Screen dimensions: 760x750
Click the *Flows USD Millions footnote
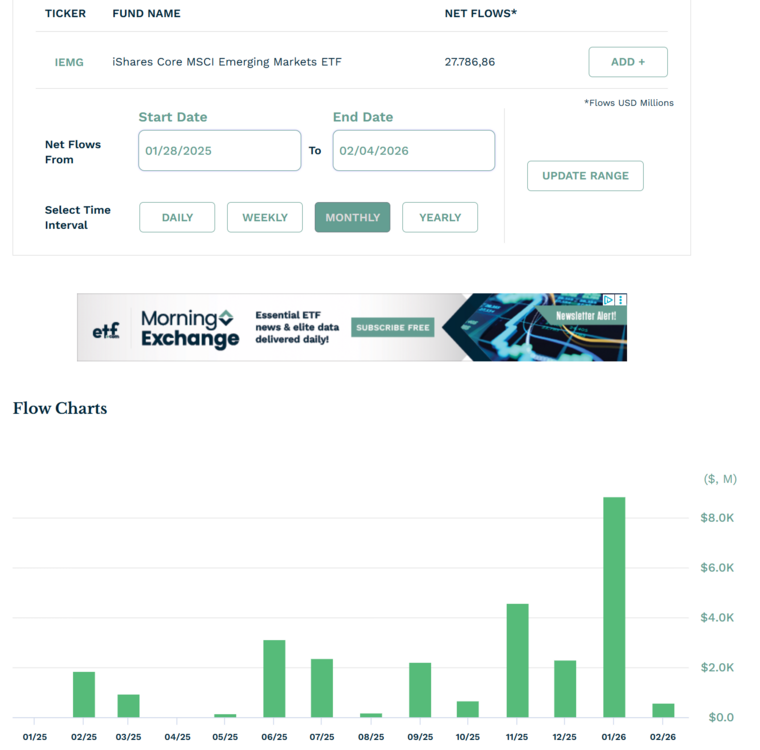(x=629, y=103)
